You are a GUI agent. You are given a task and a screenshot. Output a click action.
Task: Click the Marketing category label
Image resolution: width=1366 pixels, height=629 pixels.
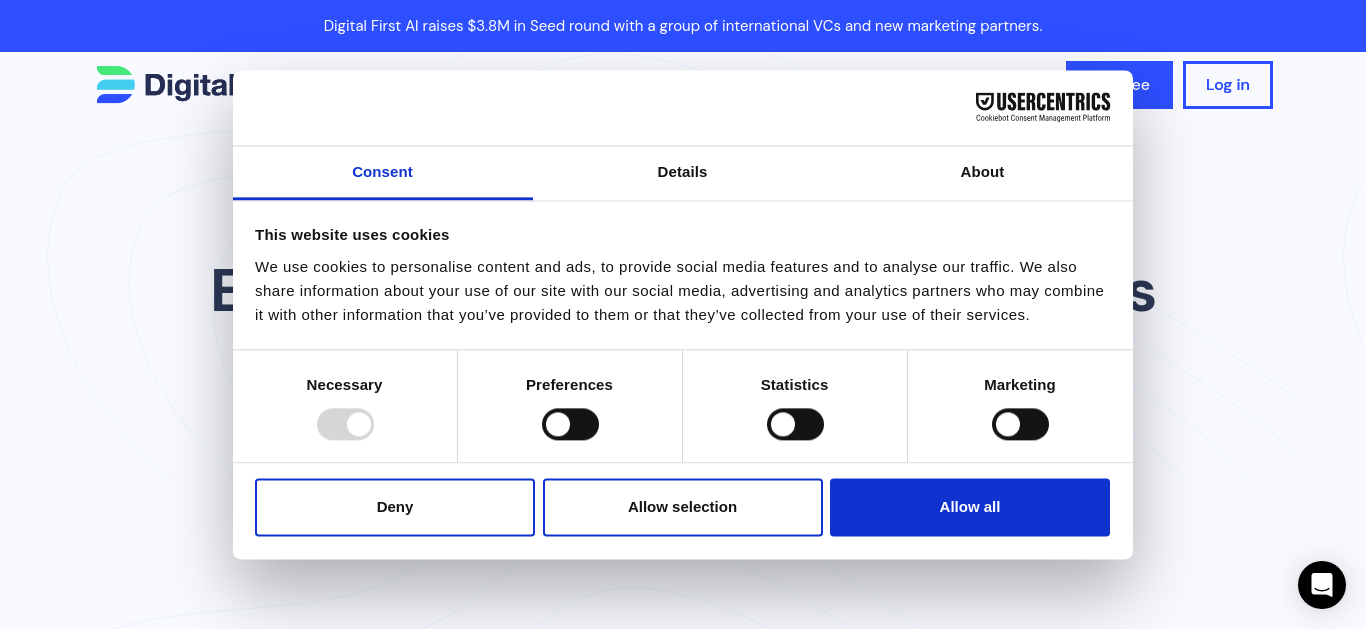point(1020,385)
